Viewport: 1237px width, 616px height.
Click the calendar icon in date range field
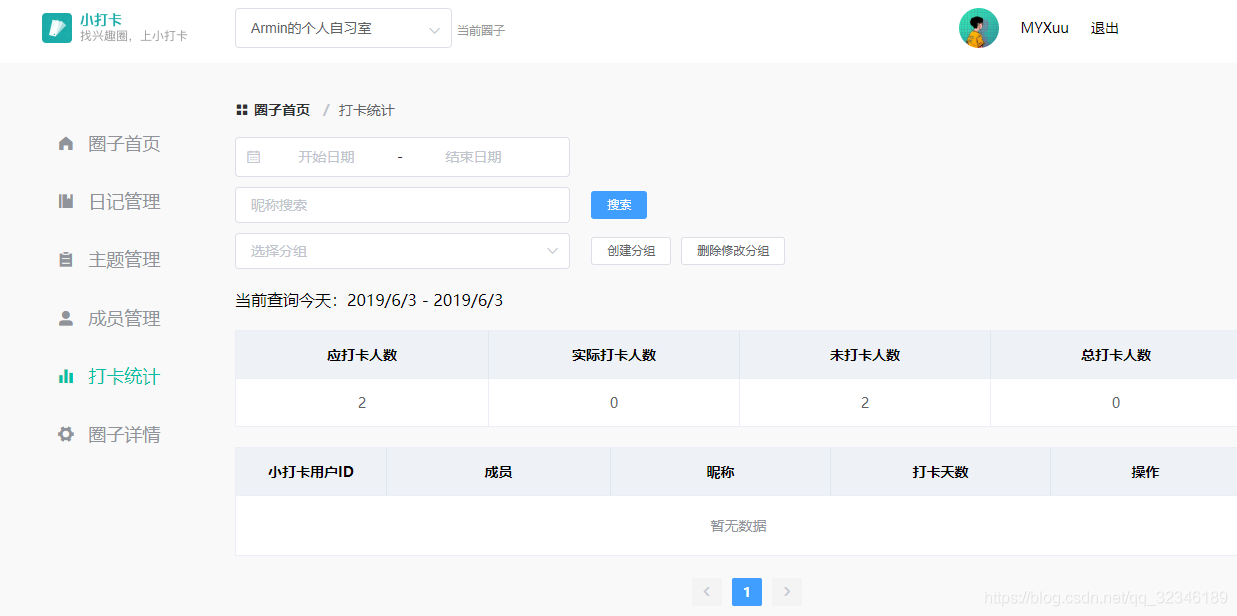[253, 157]
